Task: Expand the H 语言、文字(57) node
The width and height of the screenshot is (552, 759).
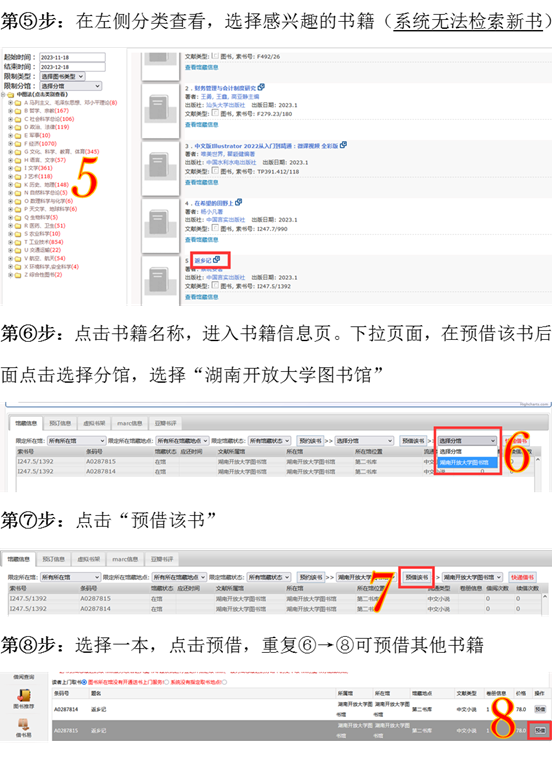Action: (x=10, y=160)
